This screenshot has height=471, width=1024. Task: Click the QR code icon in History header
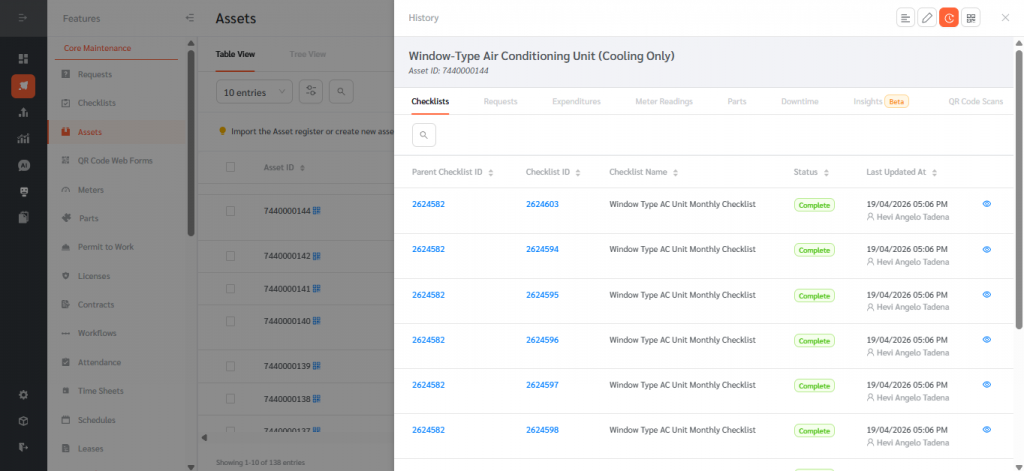coord(971,18)
